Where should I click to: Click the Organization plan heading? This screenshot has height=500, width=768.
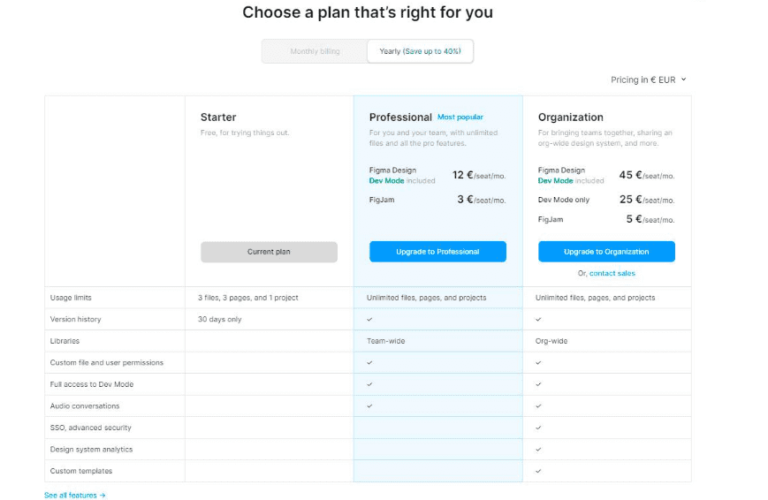tap(570, 117)
